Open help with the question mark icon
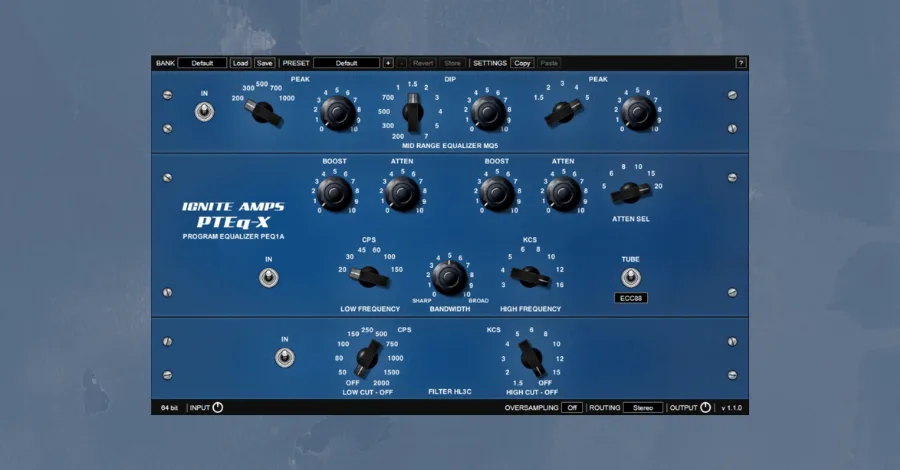The width and height of the screenshot is (900, 470). tap(741, 63)
